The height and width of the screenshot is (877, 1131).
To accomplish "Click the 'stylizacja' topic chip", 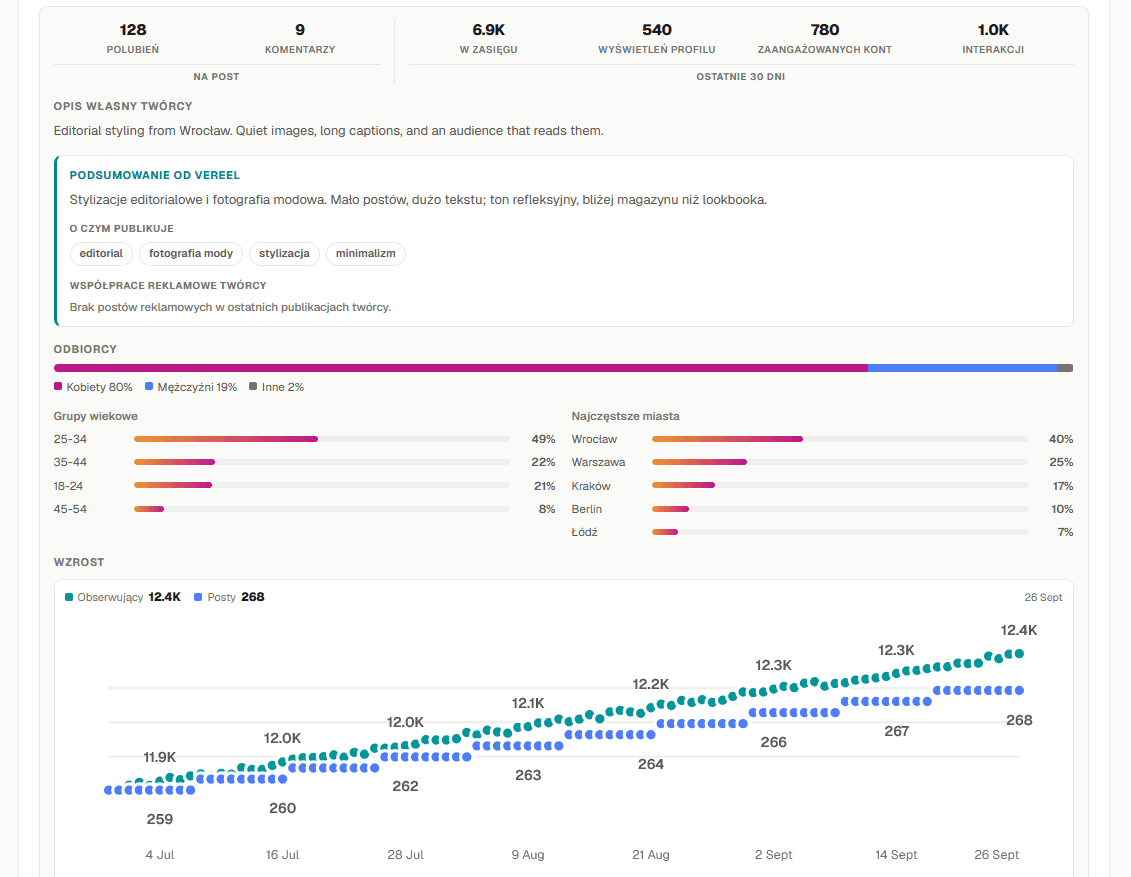I will [x=284, y=254].
